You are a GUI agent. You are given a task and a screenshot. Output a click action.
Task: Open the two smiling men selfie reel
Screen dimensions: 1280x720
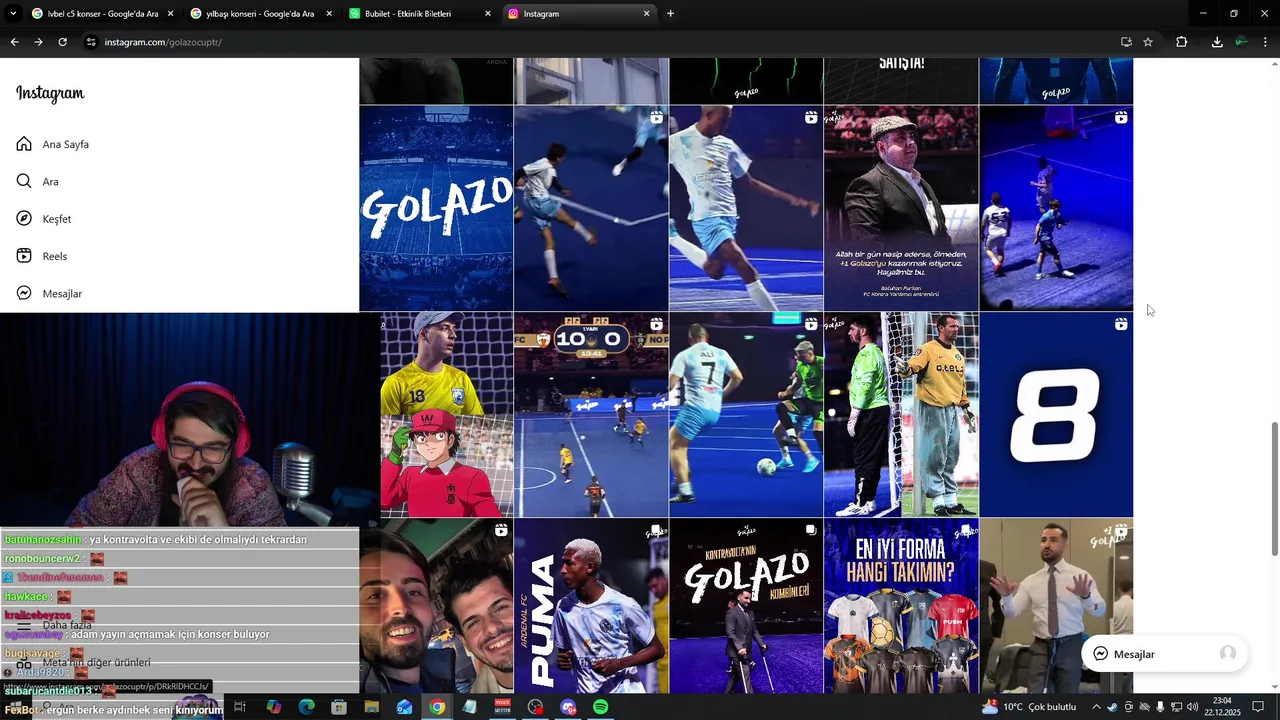coord(436,606)
